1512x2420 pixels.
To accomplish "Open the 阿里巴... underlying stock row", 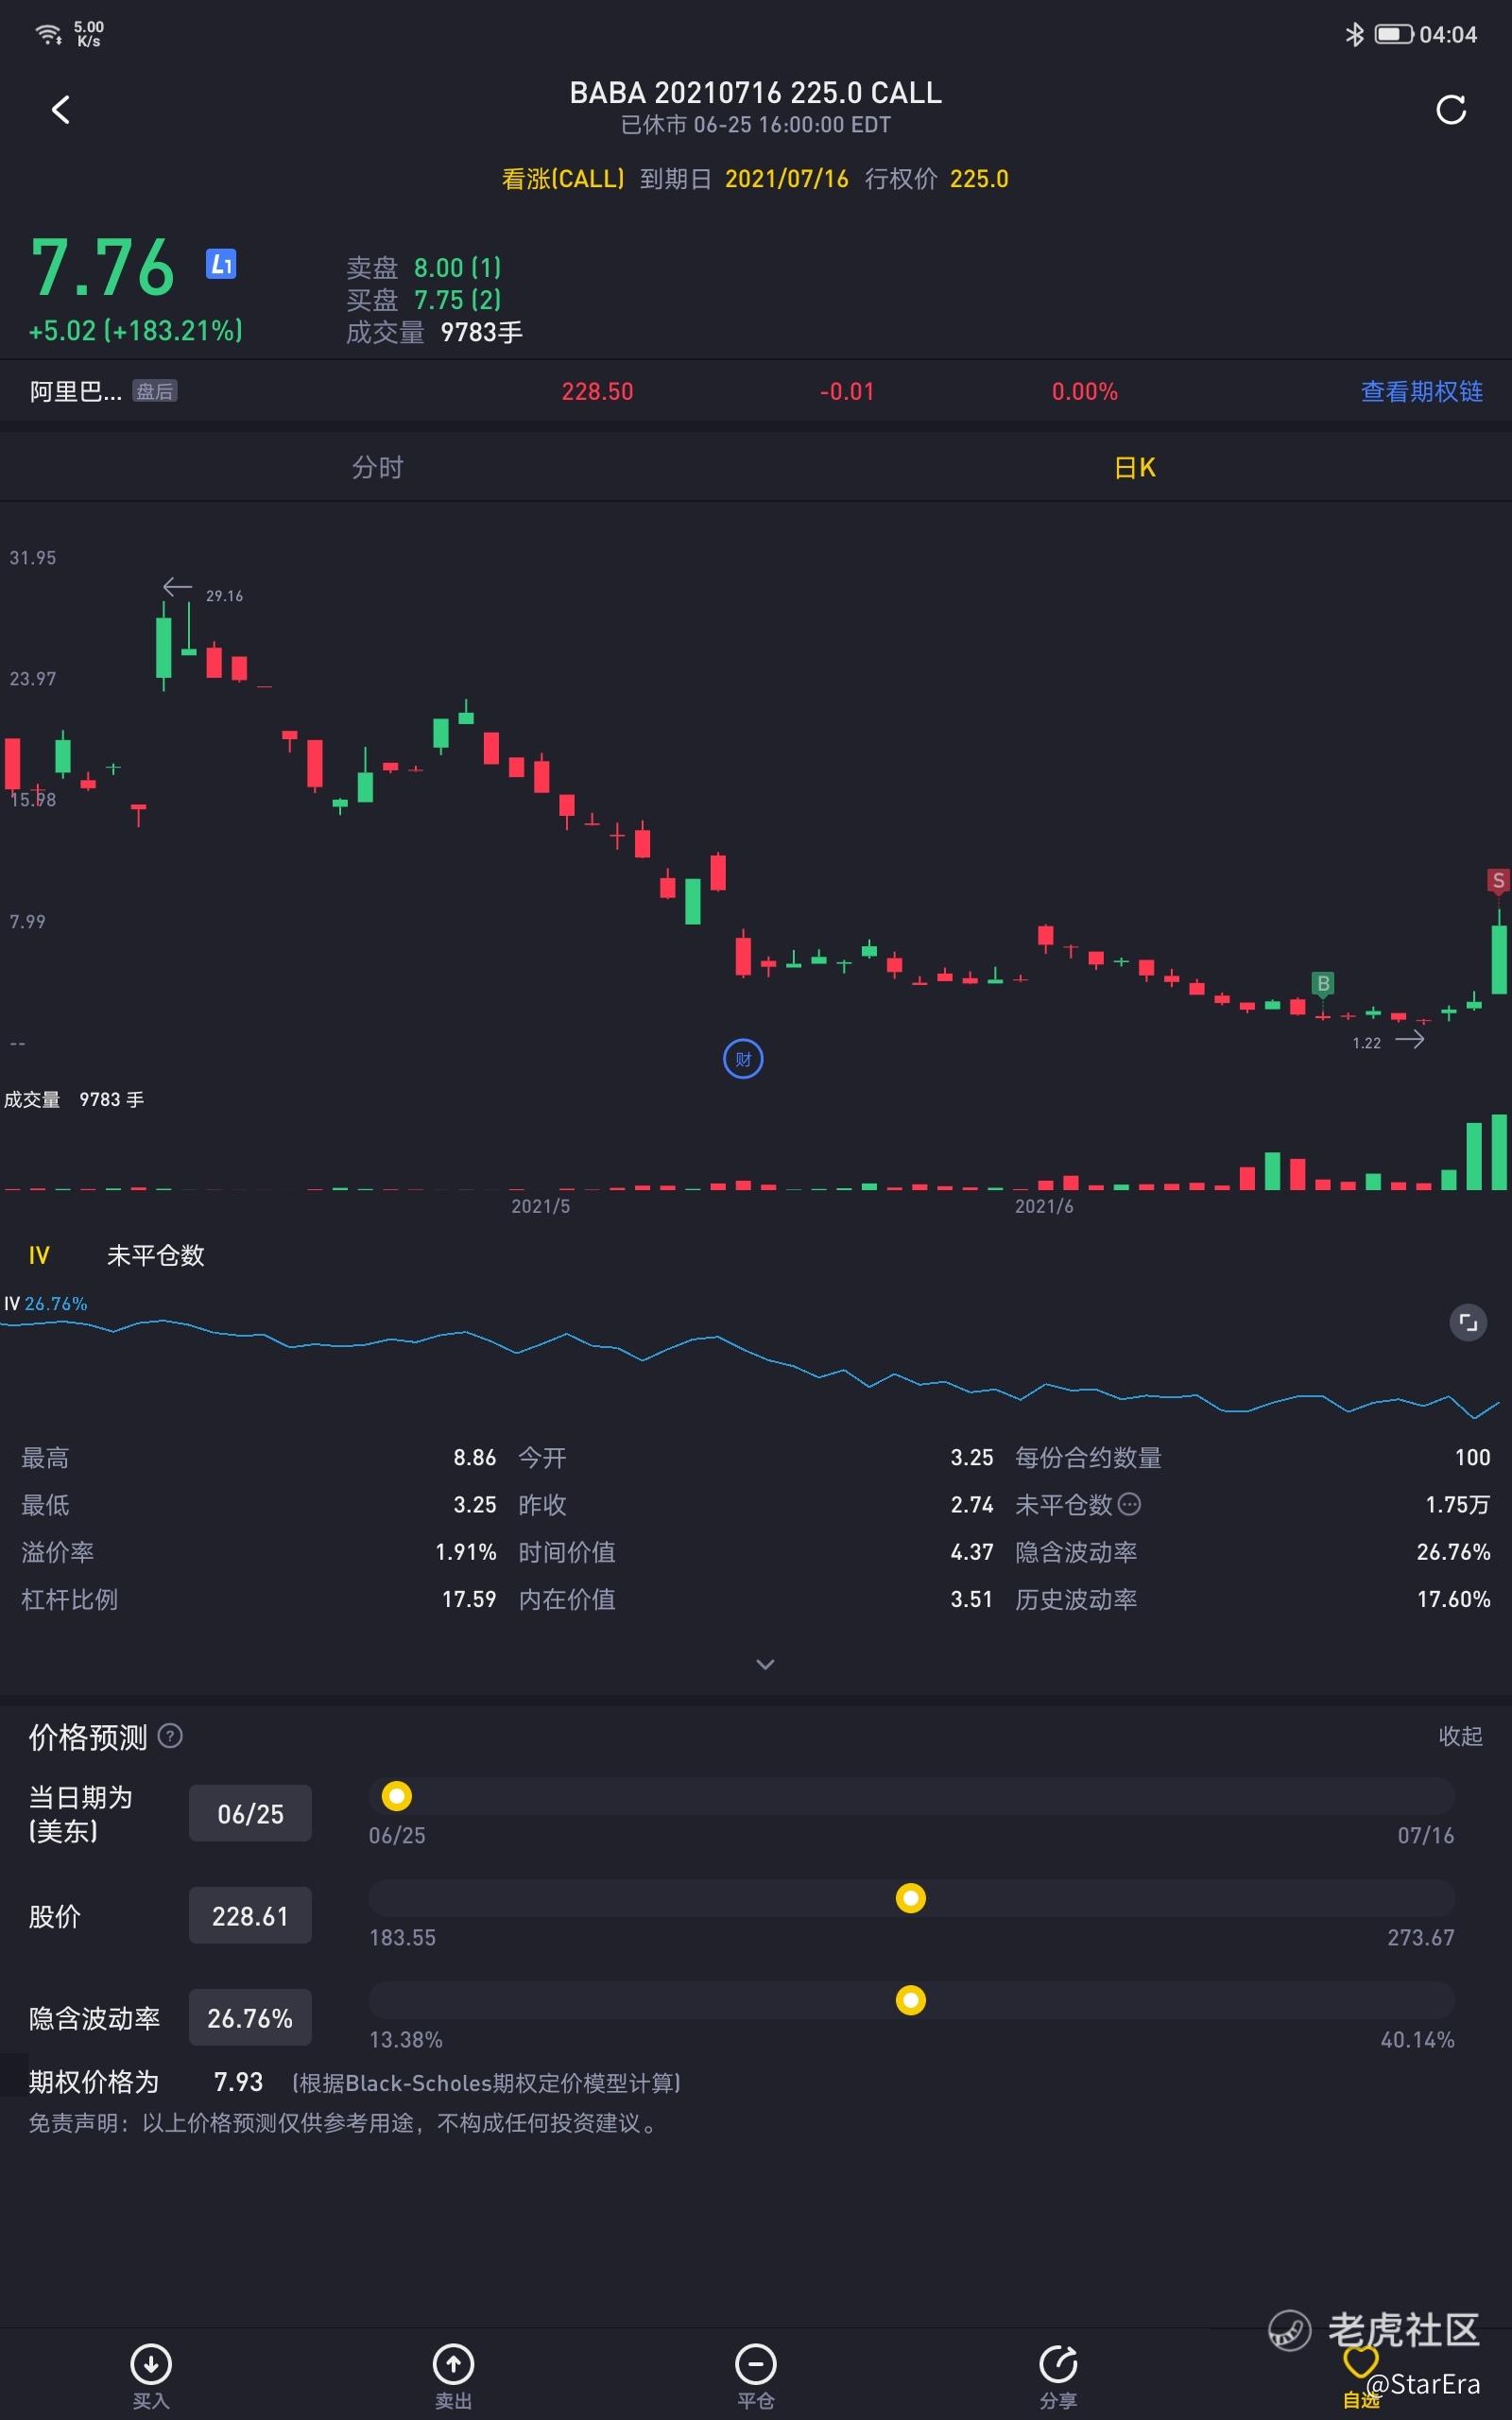I will point(756,391).
